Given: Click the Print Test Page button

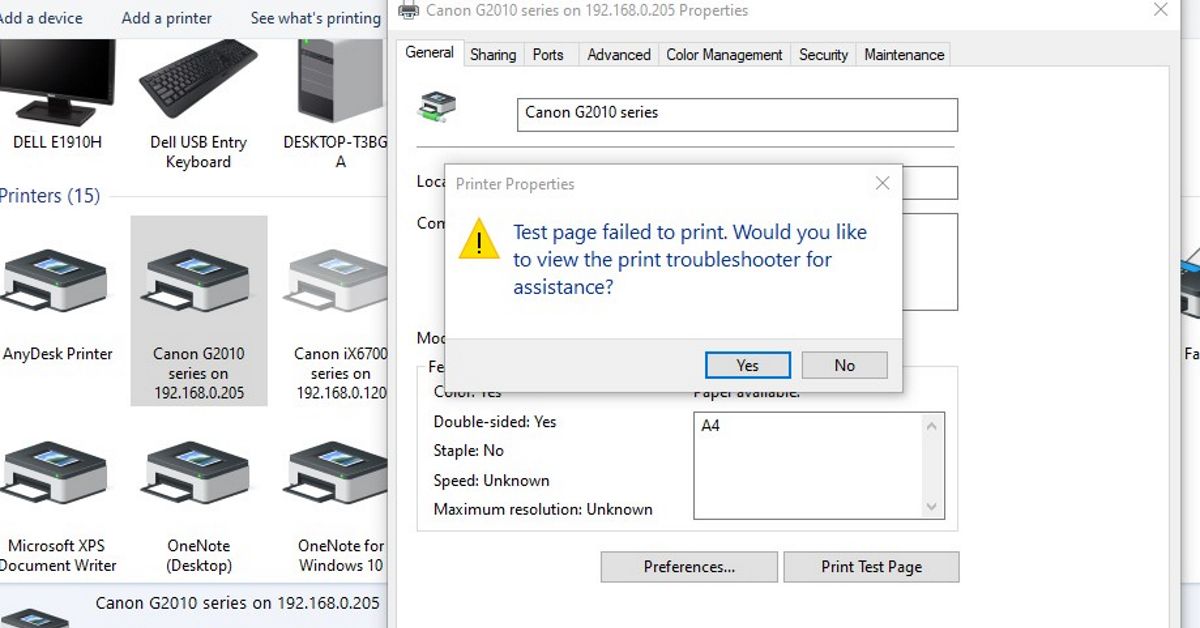Looking at the screenshot, I should pyautogui.click(x=871, y=566).
